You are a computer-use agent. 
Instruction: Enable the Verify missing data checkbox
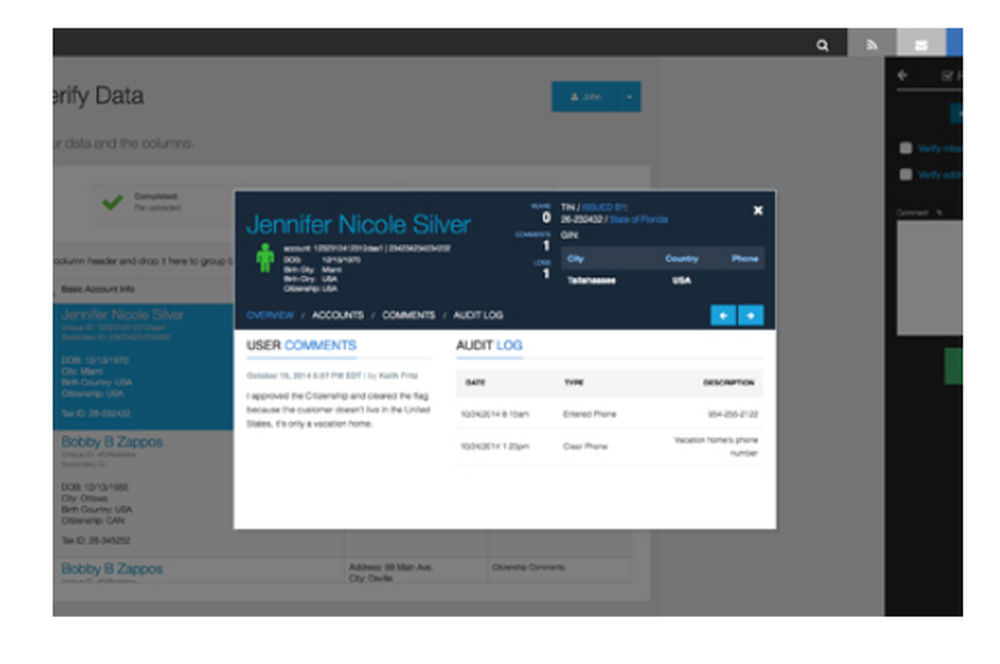(x=906, y=147)
